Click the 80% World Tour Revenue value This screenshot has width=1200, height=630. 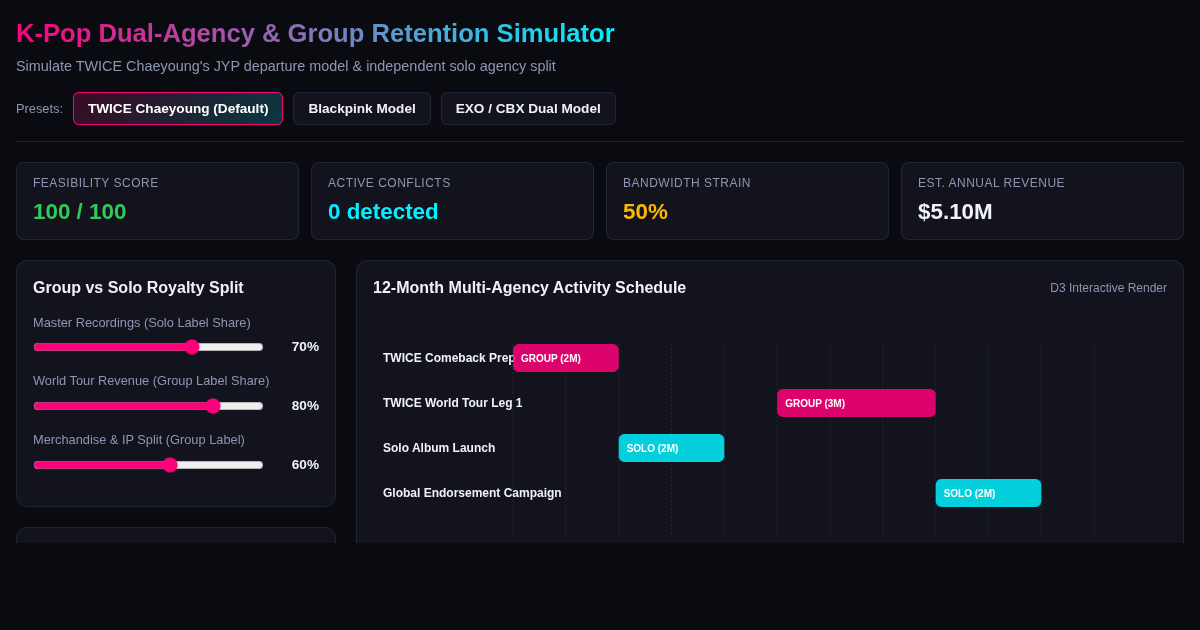pos(305,406)
